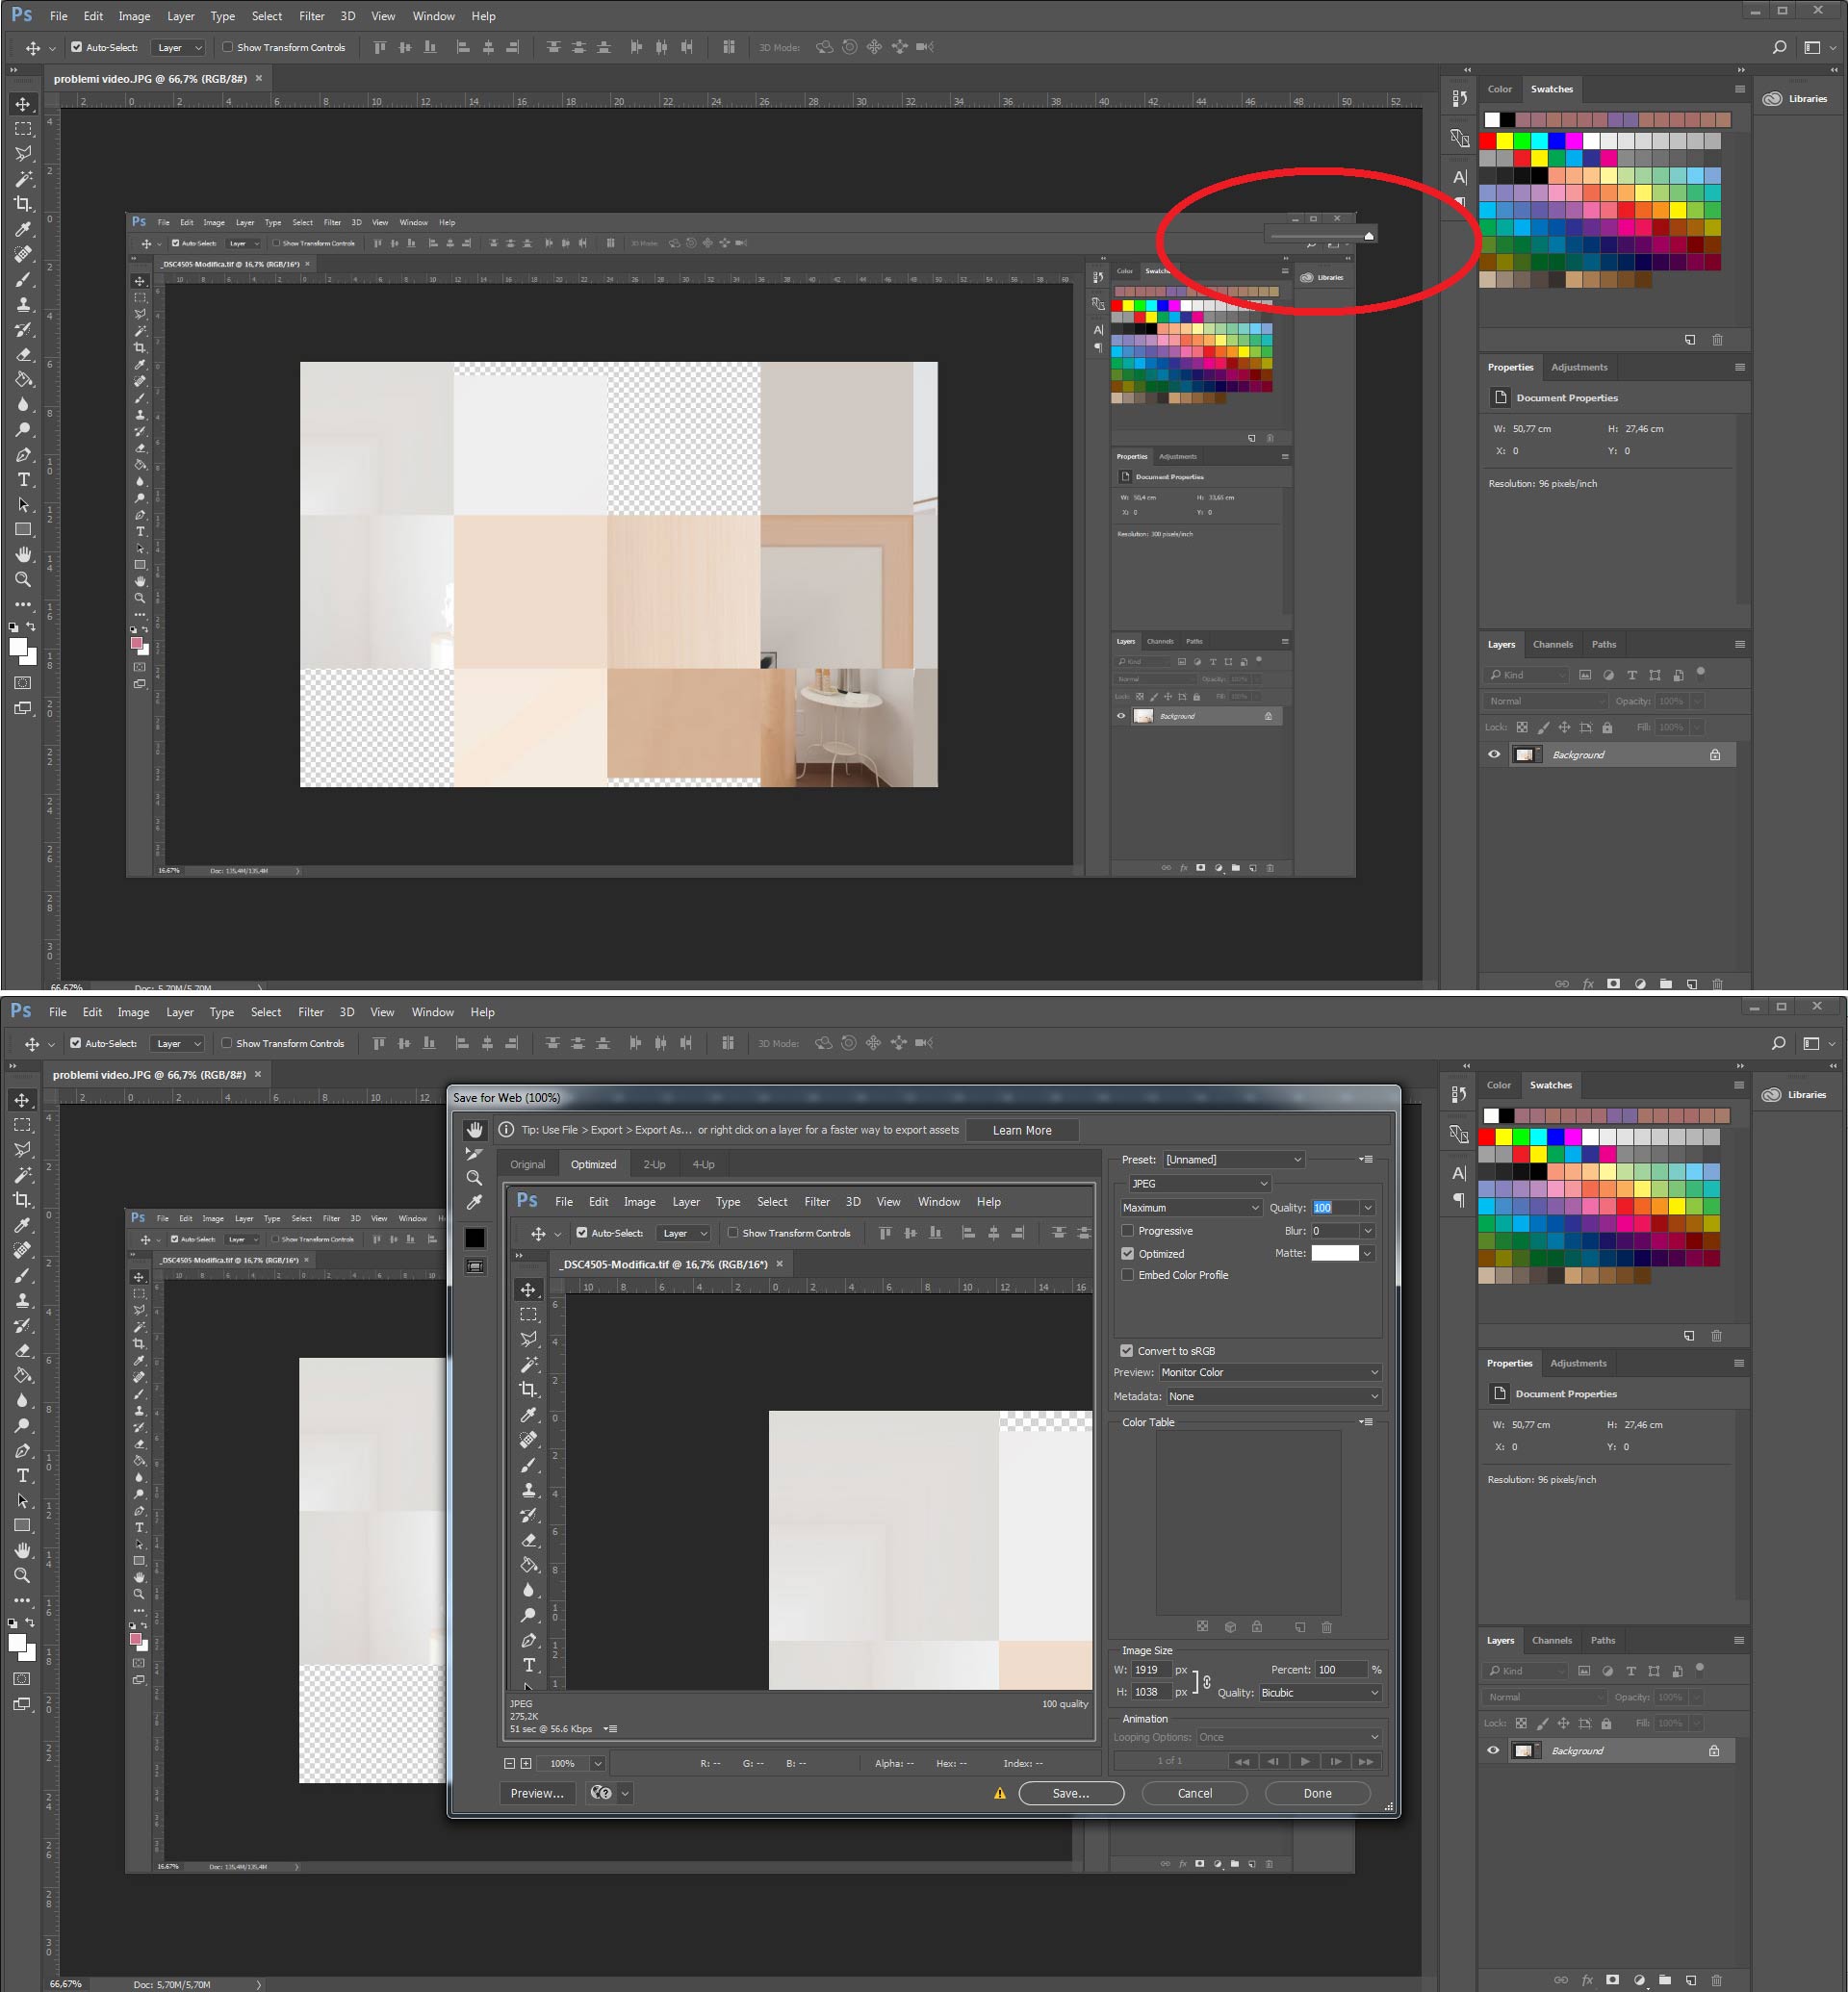Click the Save... button

point(1070,1793)
